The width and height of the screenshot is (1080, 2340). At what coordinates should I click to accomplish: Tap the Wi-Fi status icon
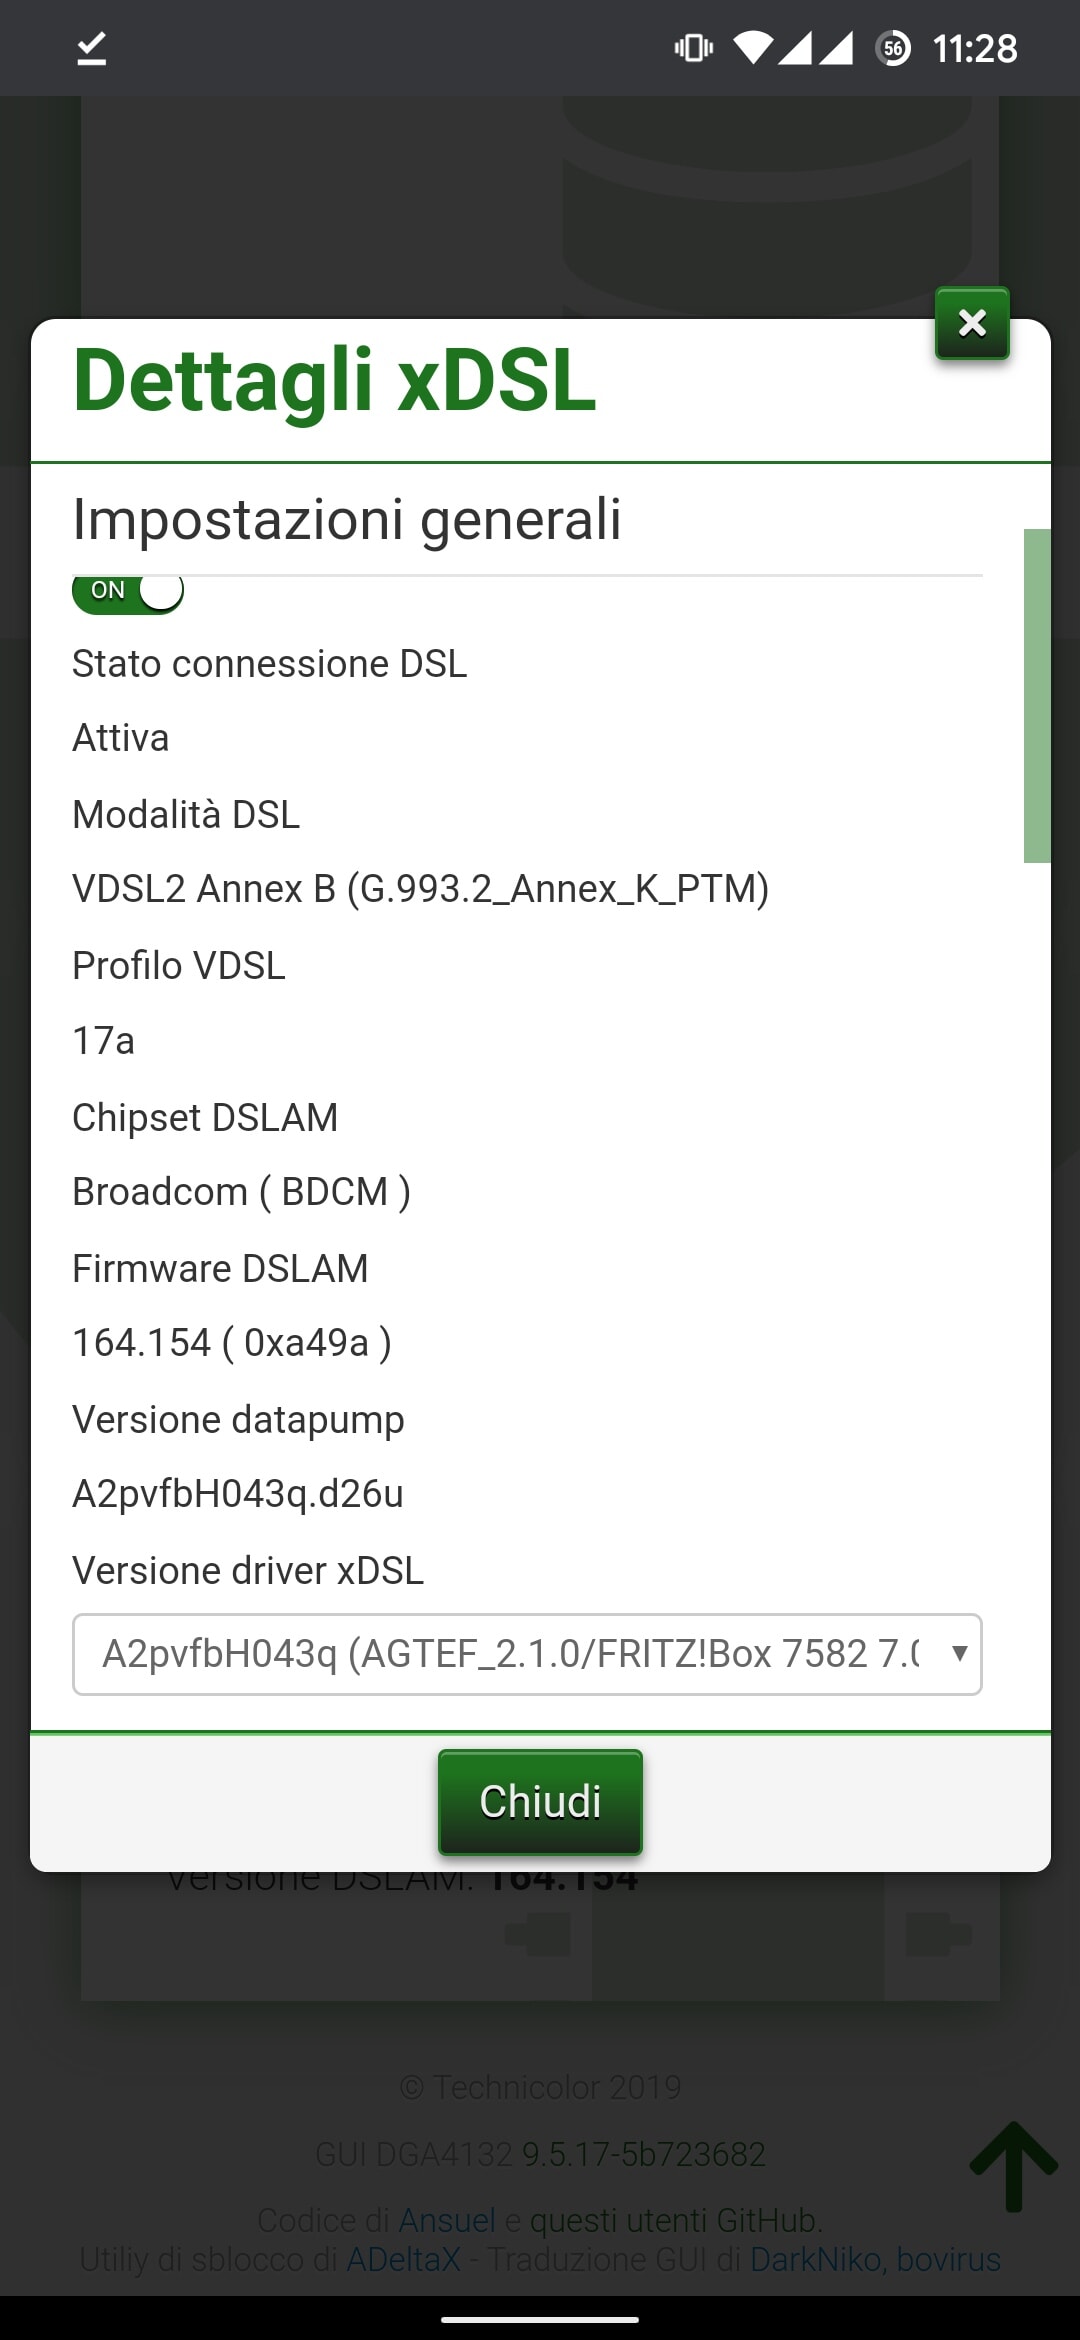point(753,48)
